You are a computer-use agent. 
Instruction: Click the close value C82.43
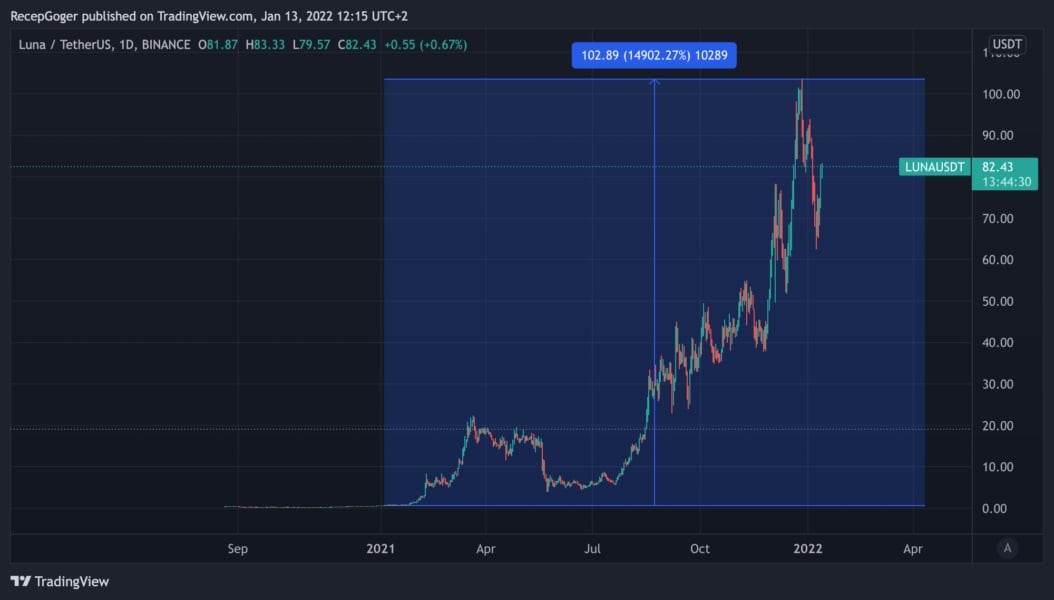coord(357,45)
